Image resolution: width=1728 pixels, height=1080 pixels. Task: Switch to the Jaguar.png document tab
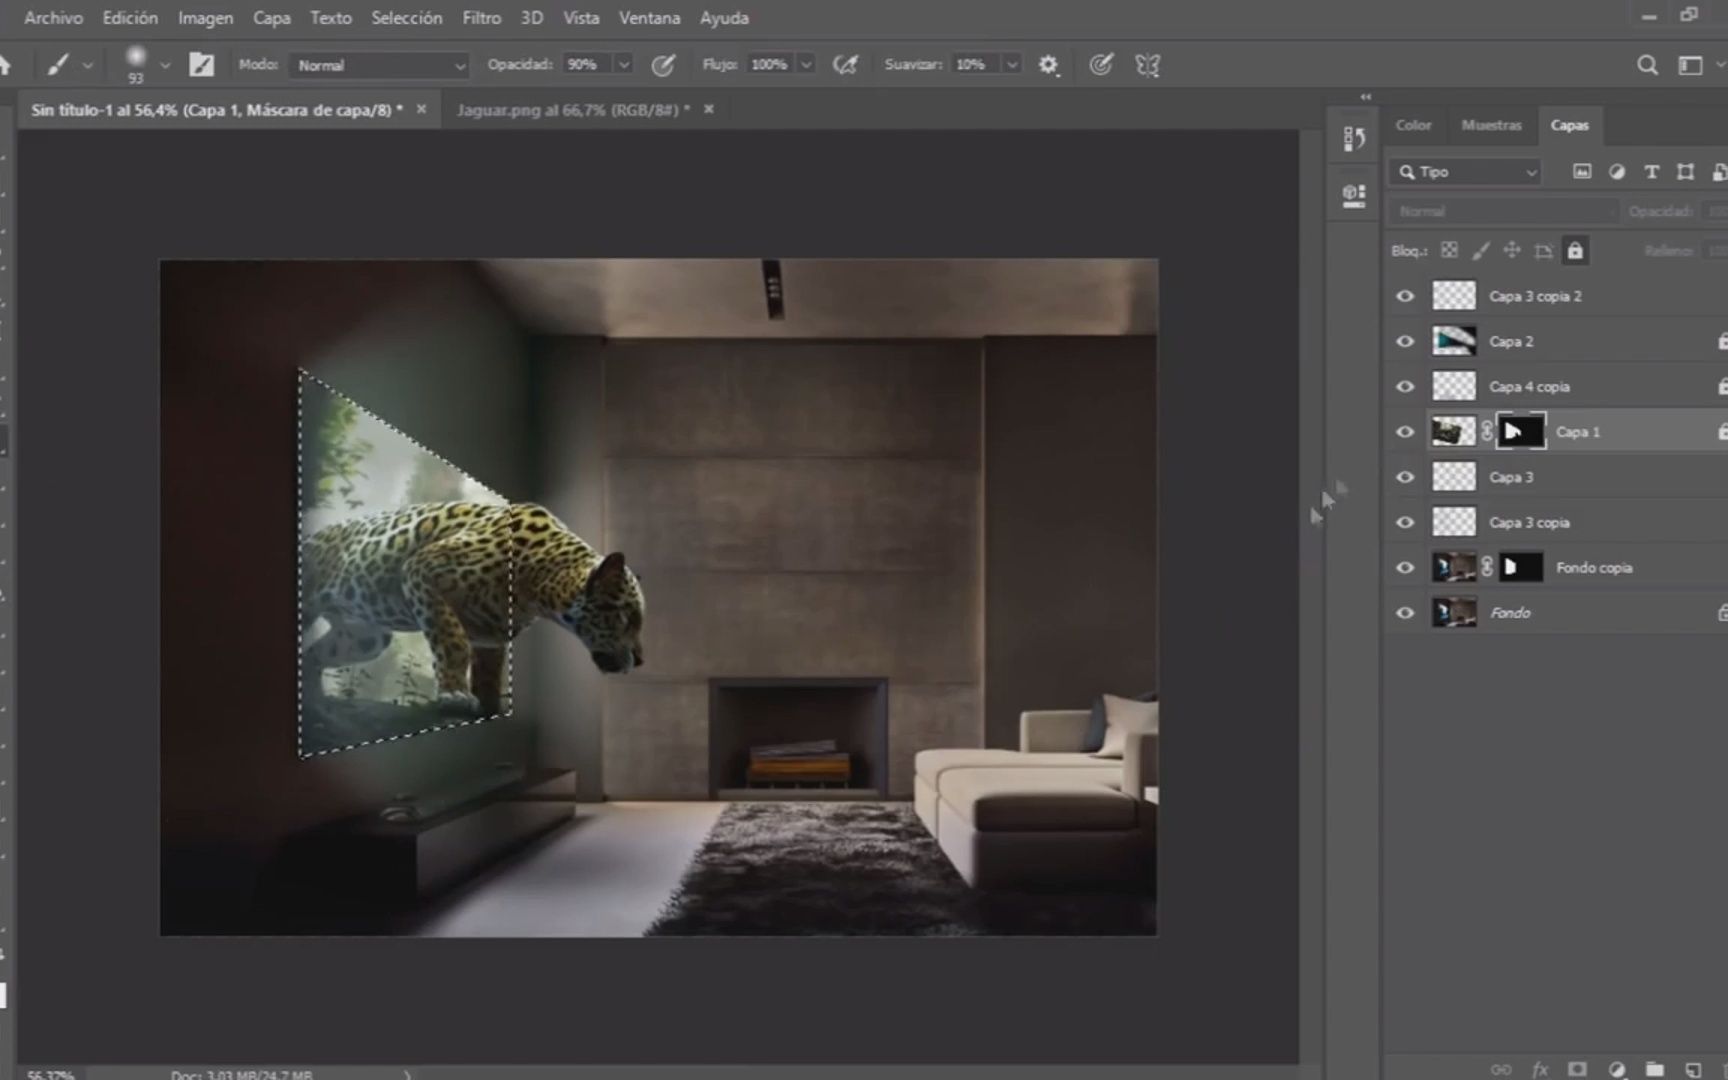(x=572, y=110)
